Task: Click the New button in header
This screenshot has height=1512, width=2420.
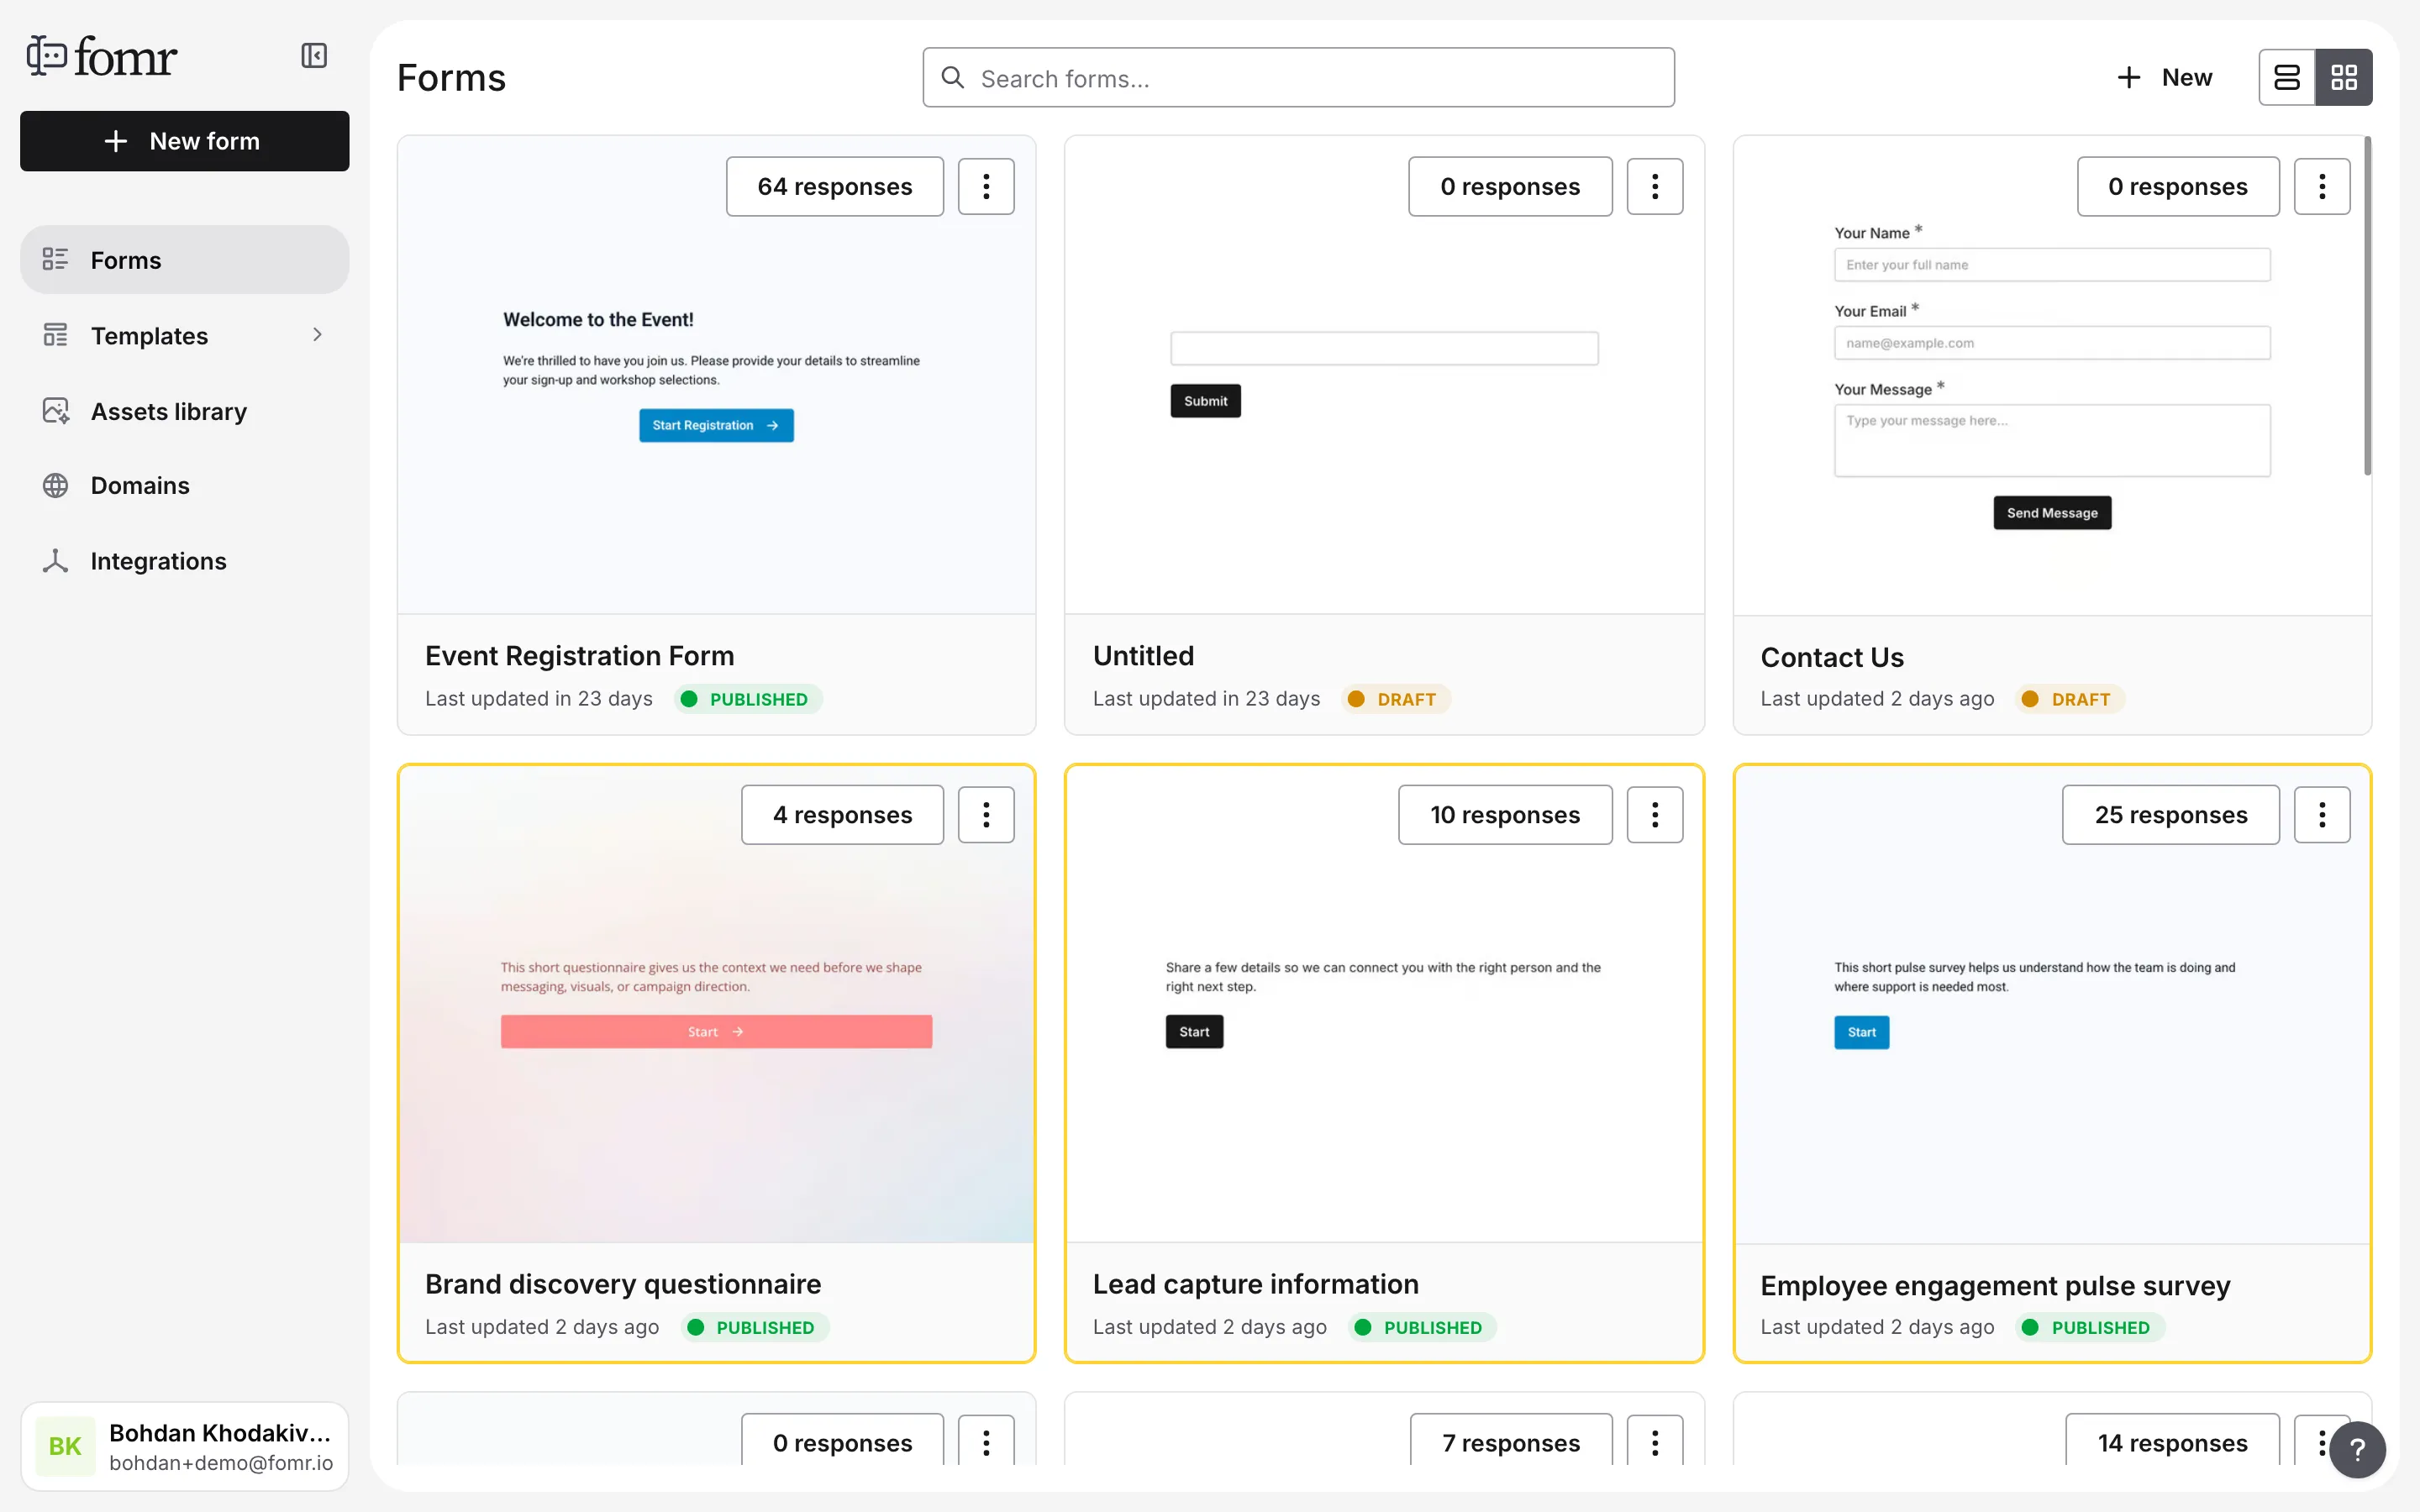Action: (x=2165, y=77)
